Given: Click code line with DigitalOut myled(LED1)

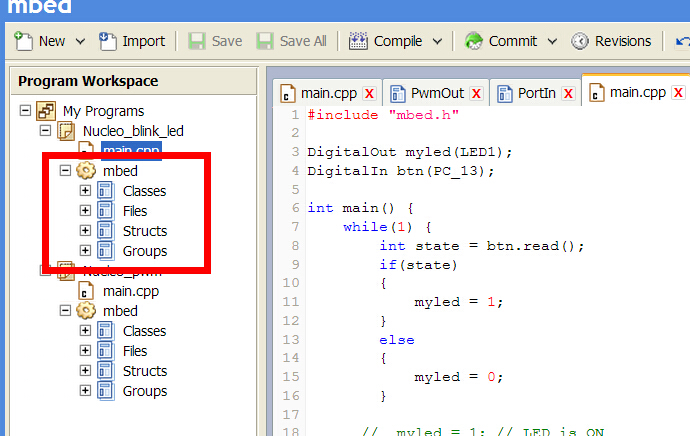Looking at the screenshot, I should 410,152.
